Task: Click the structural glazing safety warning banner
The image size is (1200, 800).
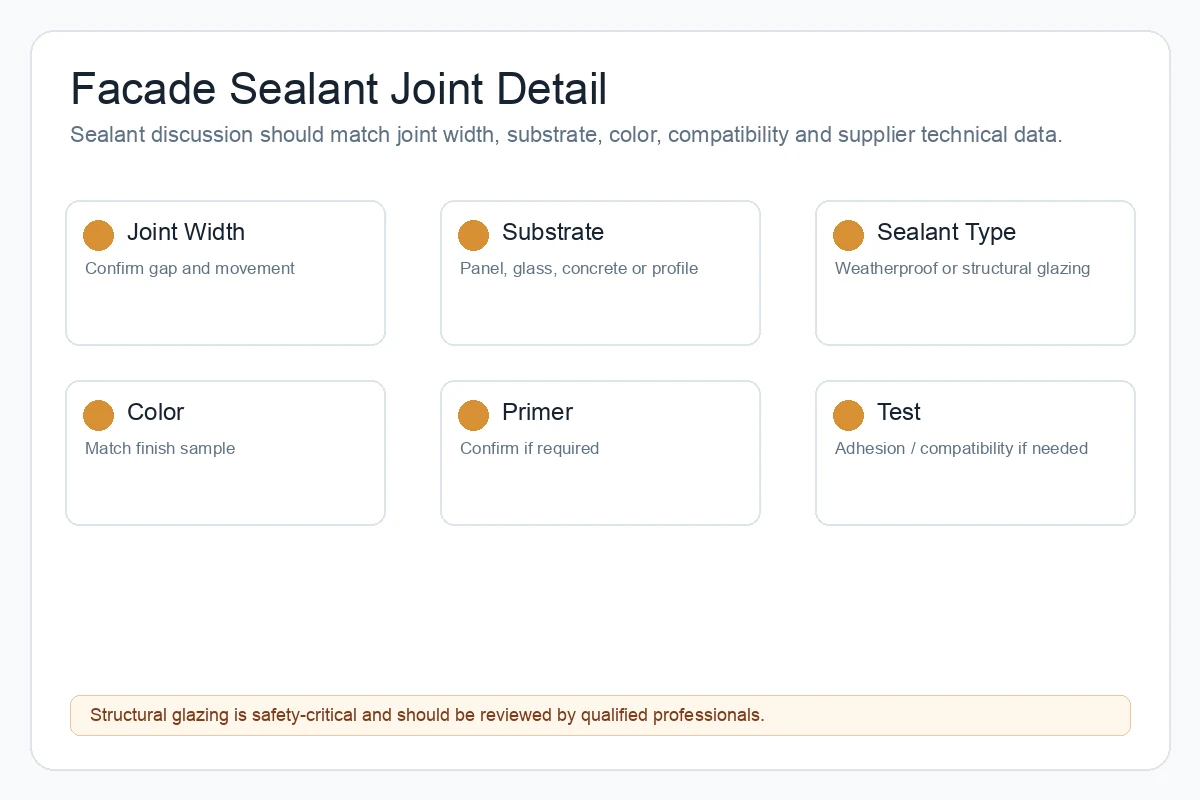Action: pos(600,715)
